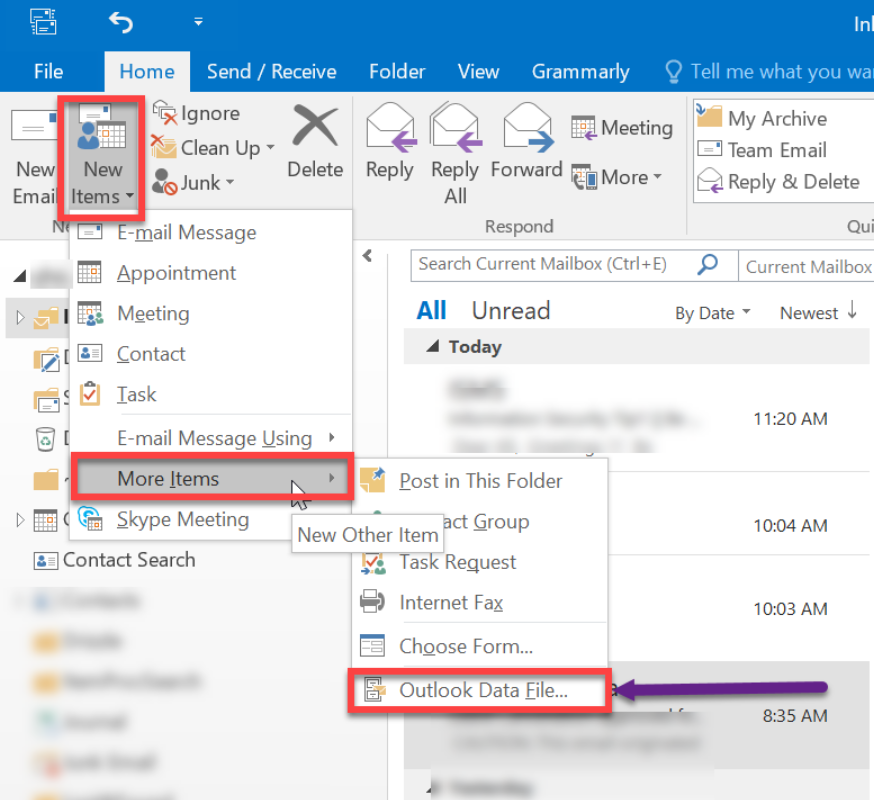Open the More respond options dropdown

(616, 177)
